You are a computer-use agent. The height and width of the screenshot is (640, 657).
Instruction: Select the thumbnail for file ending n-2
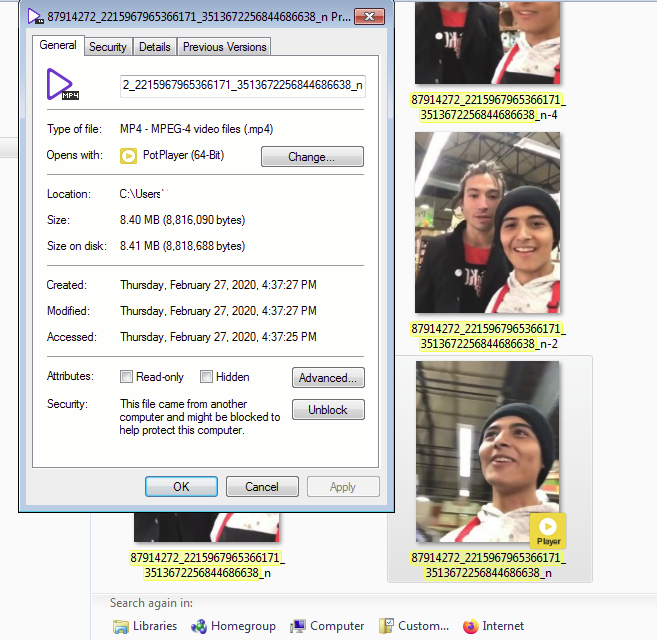click(487, 222)
